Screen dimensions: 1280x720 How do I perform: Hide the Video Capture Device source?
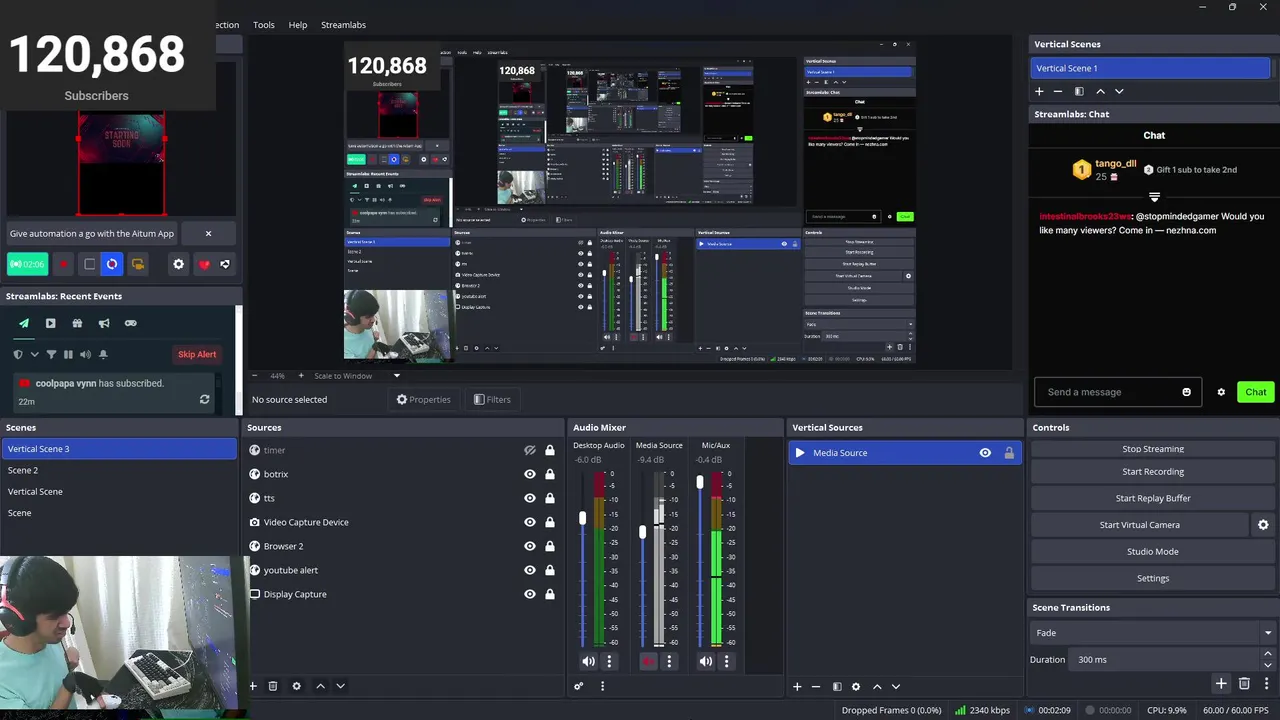(530, 522)
